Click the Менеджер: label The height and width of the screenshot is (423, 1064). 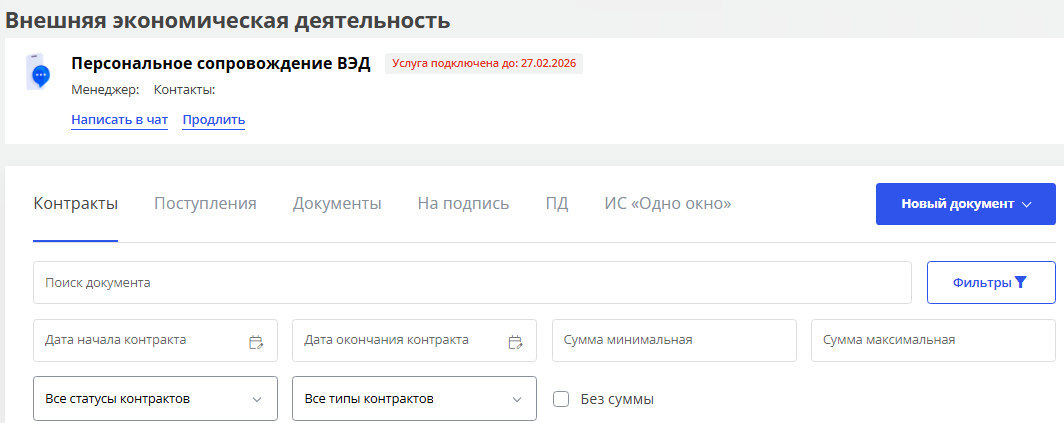click(x=105, y=90)
